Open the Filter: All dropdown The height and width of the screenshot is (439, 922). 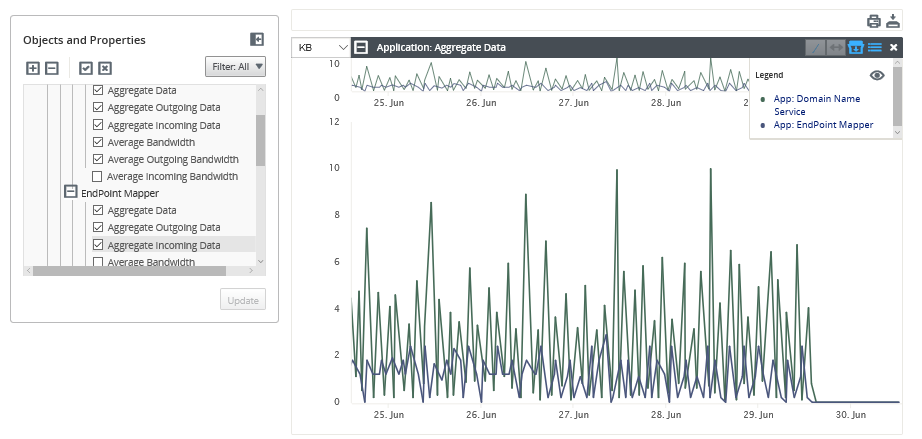pyautogui.click(x=235, y=66)
